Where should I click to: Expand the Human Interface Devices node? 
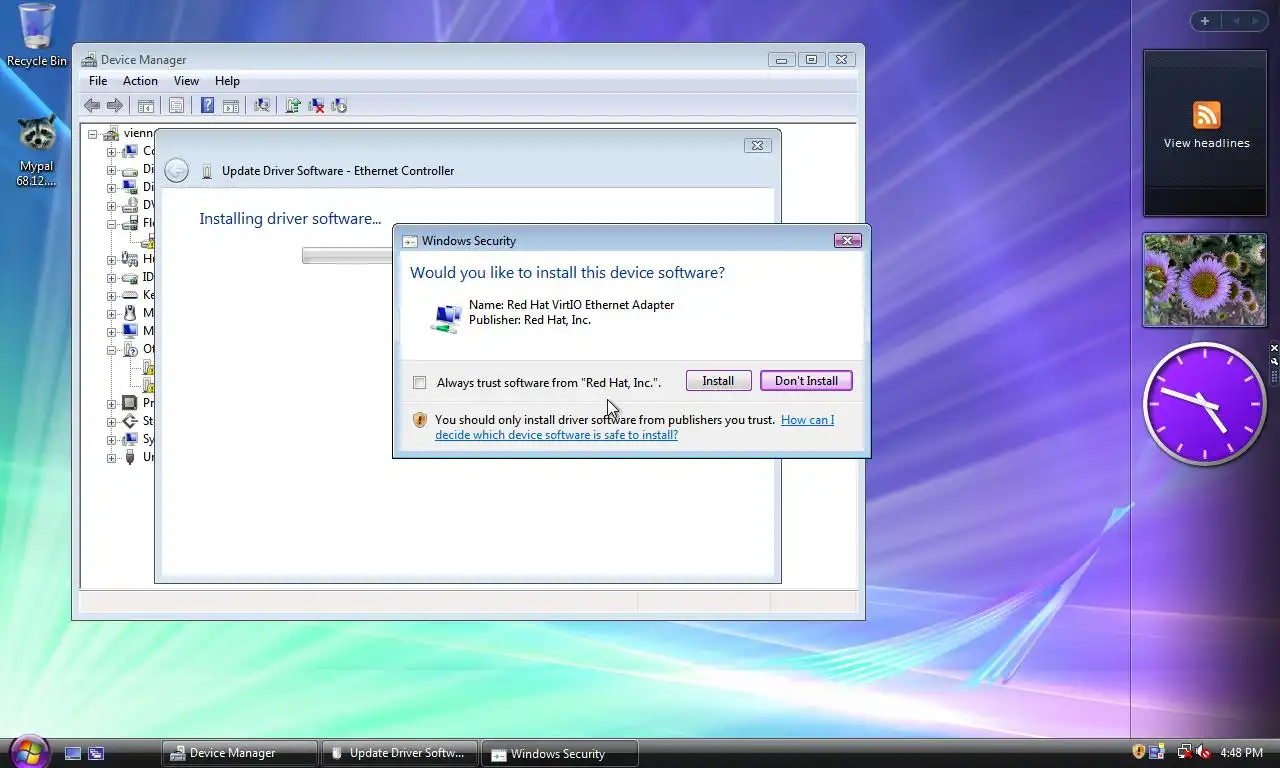coord(111,259)
